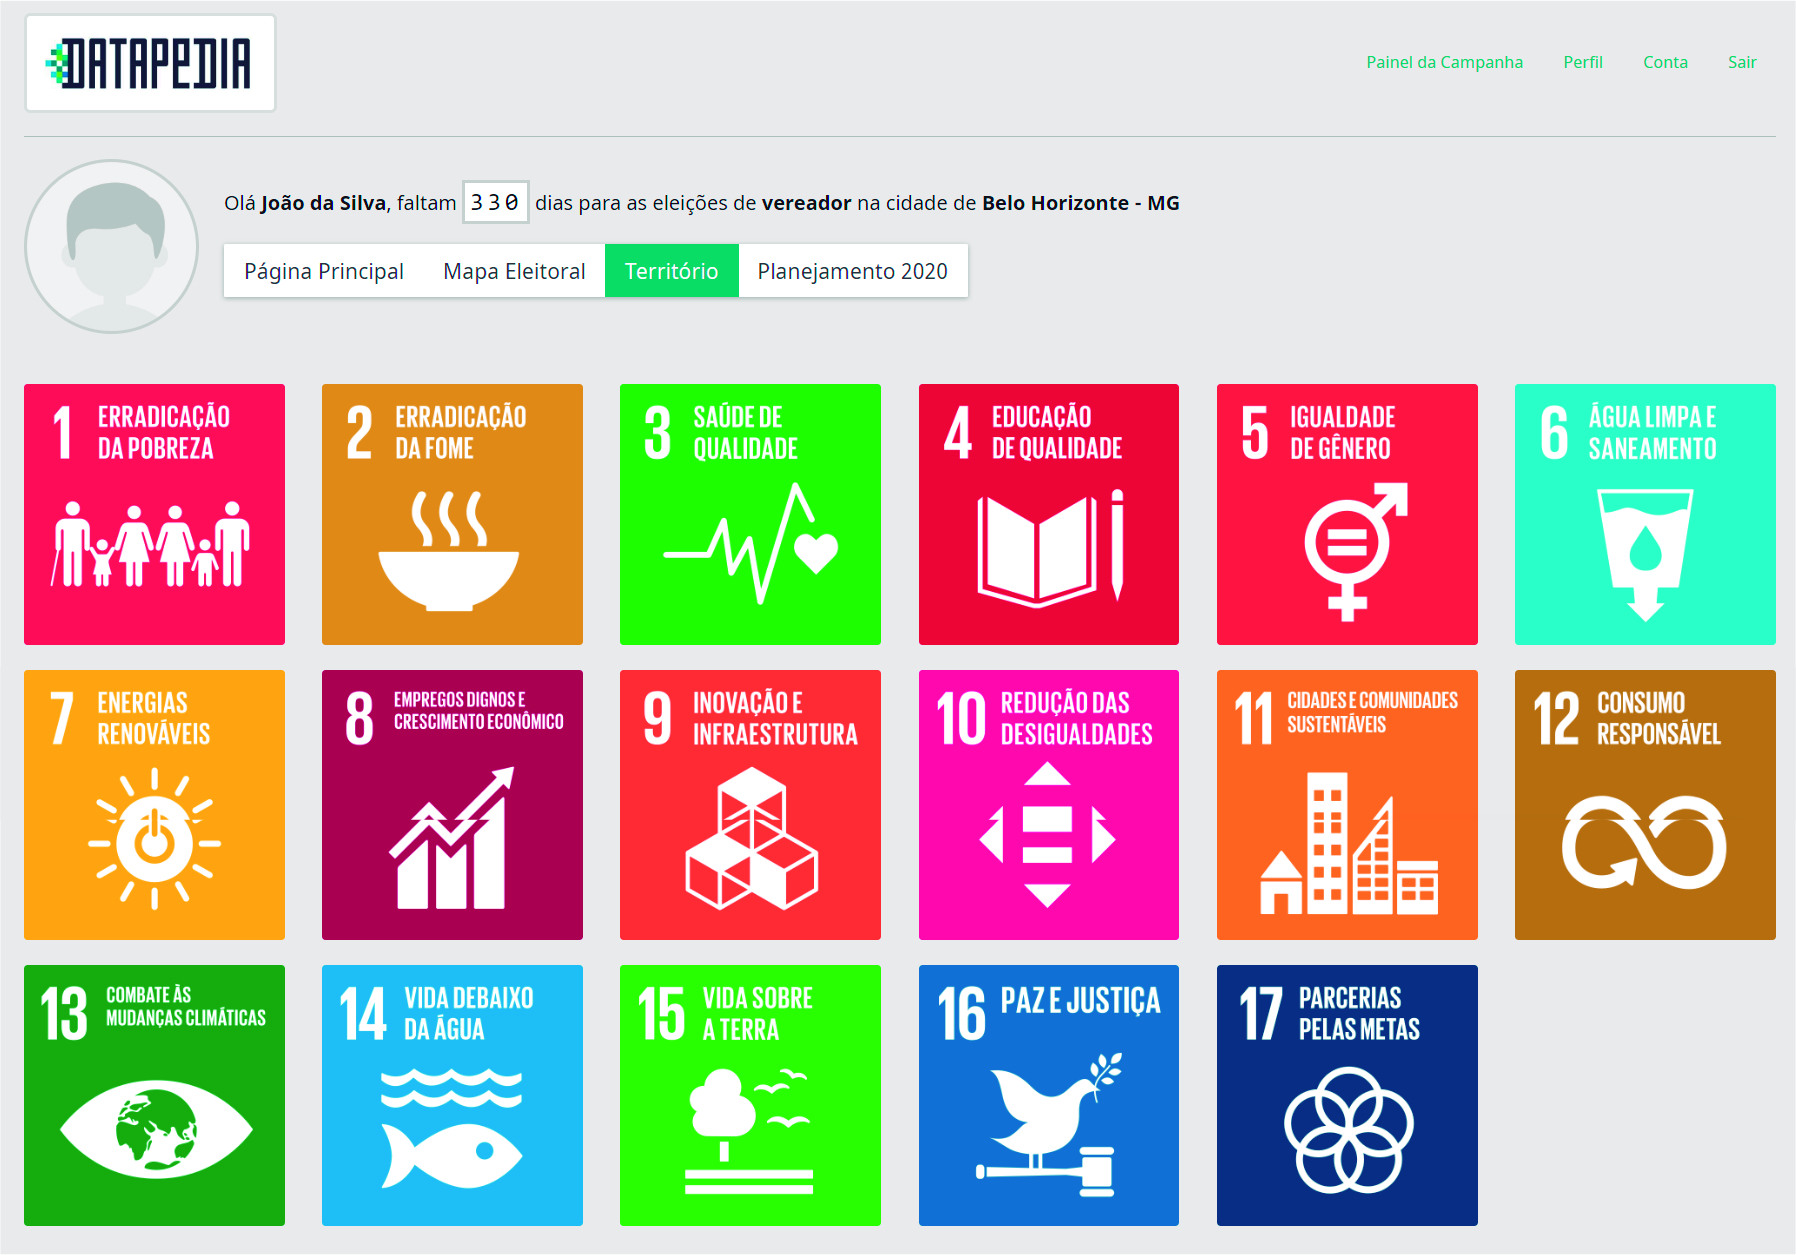This screenshot has height=1255, width=1796.
Task: Choose the Consumo Responsável tile
Action: (x=1645, y=805)
